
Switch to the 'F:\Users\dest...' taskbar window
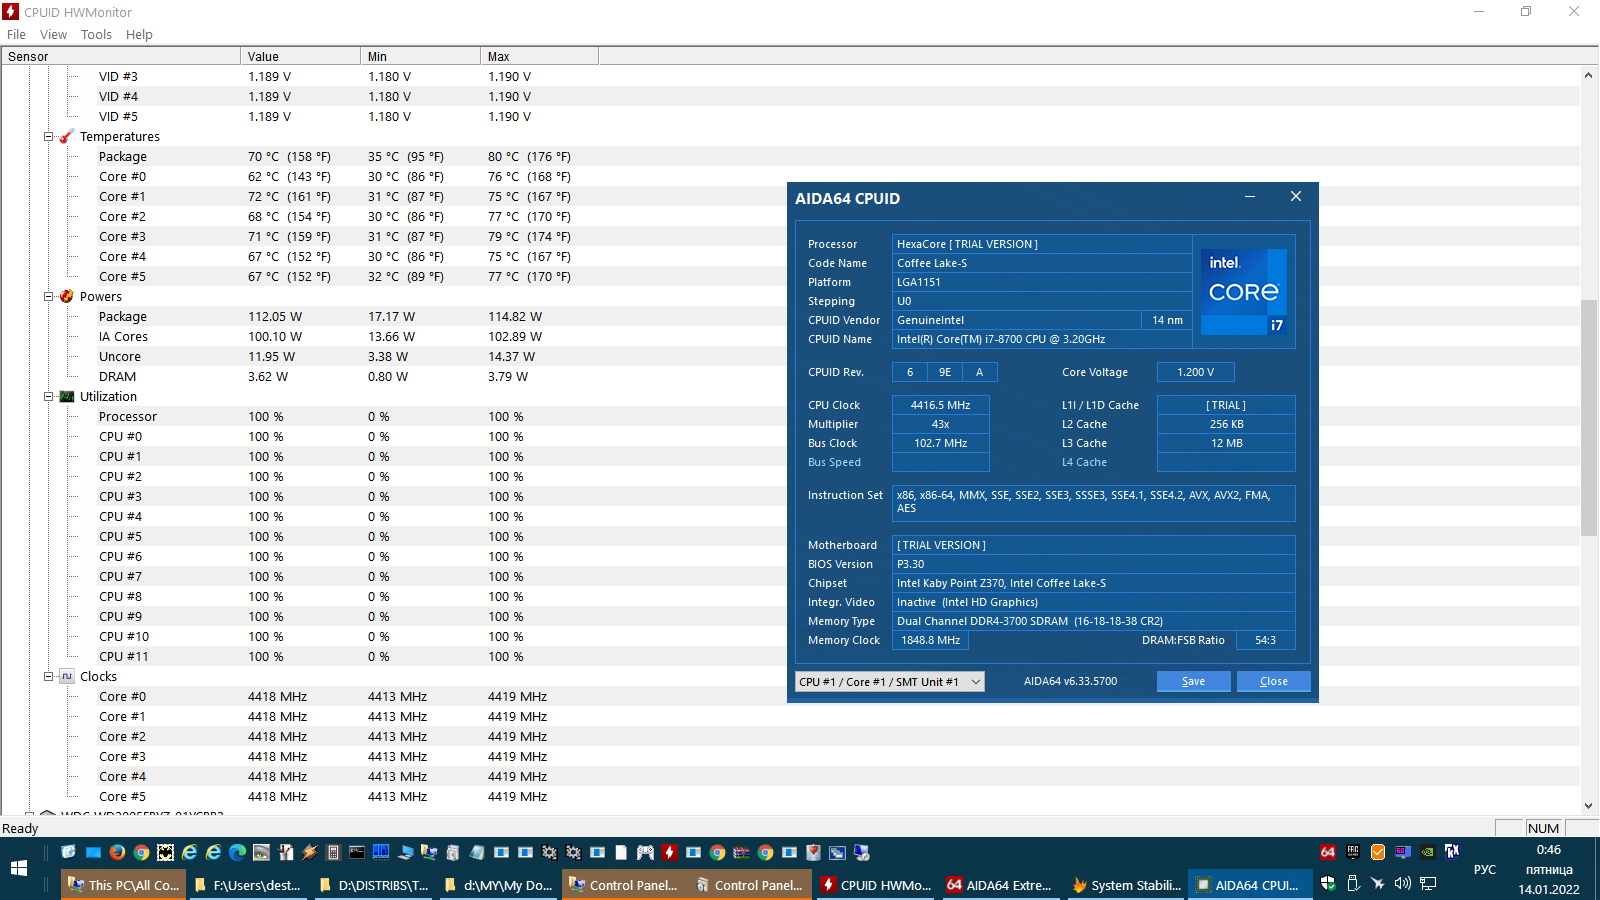248,885
